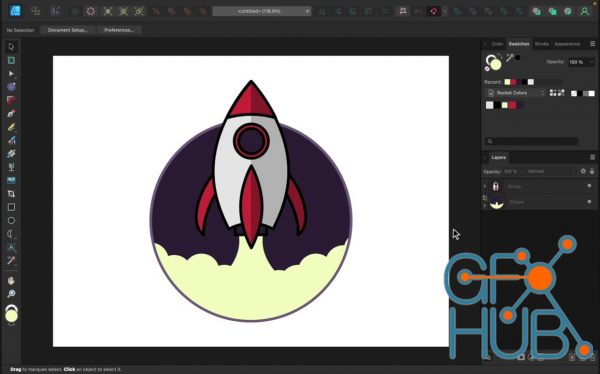600x374 pixels.
Task: Switch to the Appearance tab
Action: tap(567, 44)
